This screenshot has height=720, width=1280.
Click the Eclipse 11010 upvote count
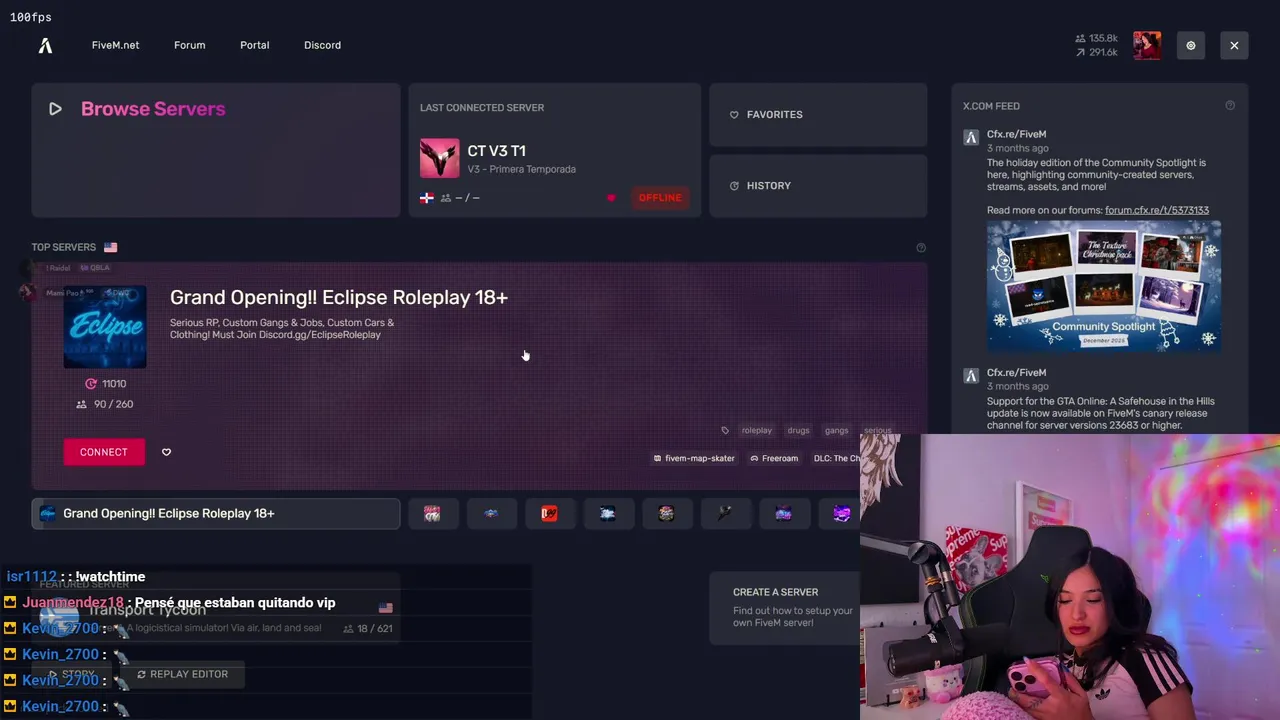click(x=106, y=384)
